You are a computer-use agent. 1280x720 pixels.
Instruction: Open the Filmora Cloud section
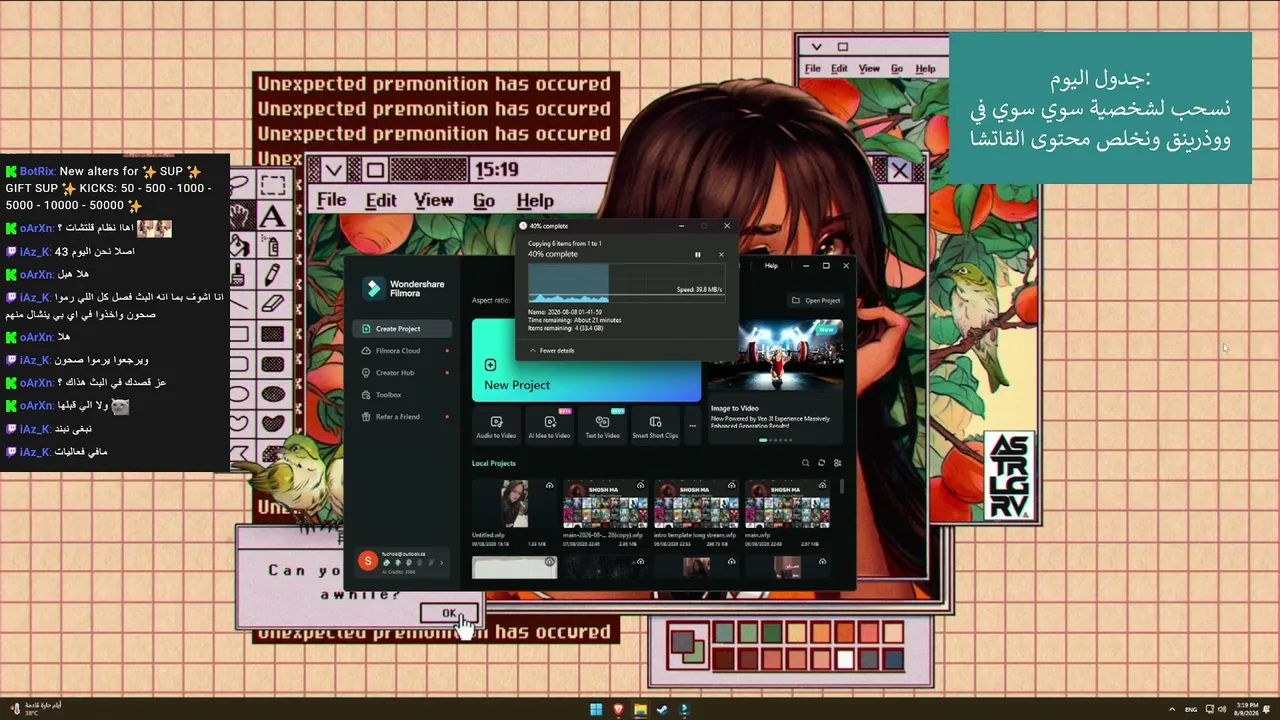[402, 351]
